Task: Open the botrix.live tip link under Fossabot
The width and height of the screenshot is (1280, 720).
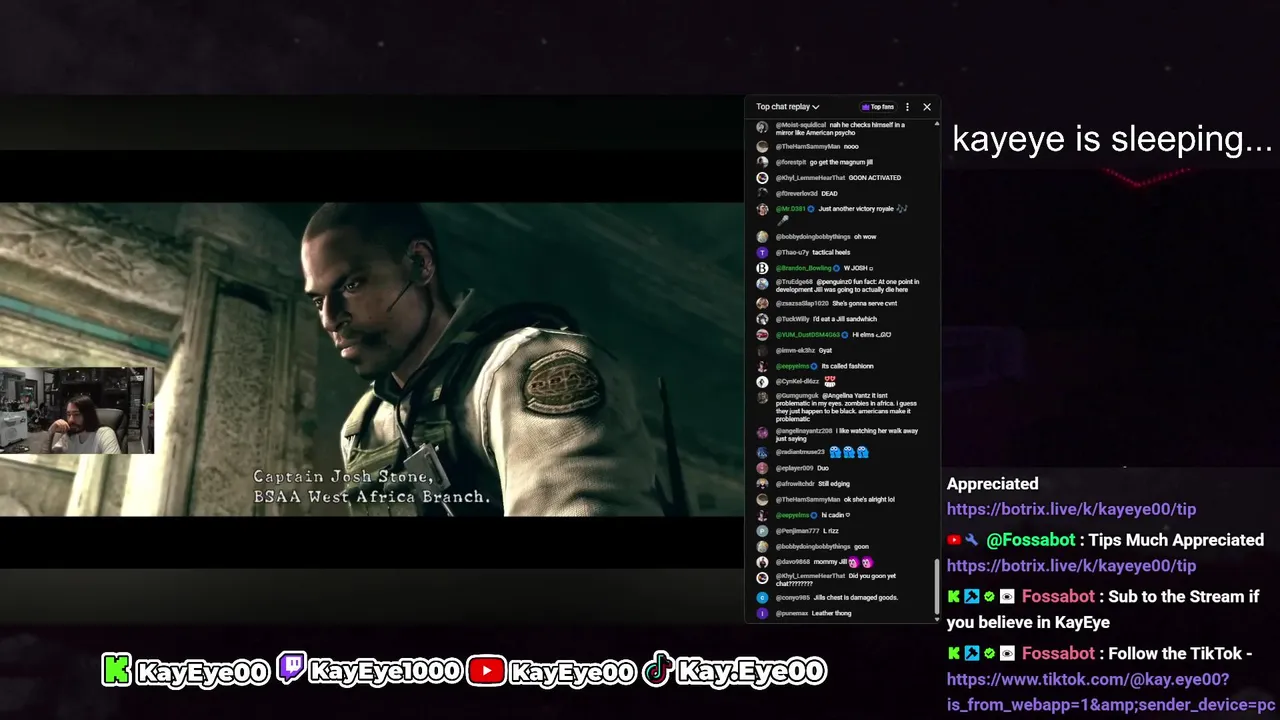Action: click(1071, 566)
